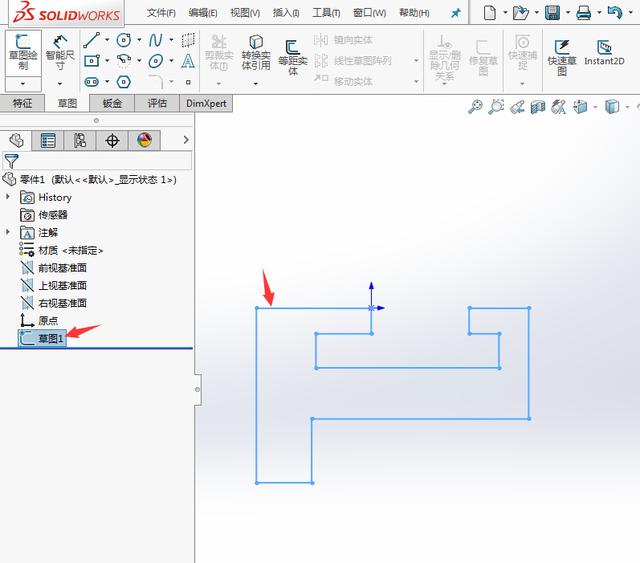Click the Previous View icon
640x563 pixels.
[517, 107]
